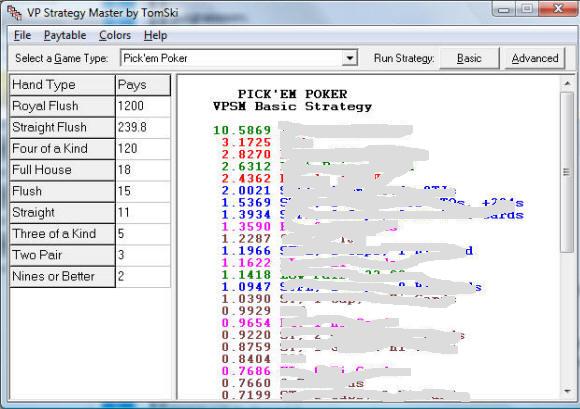The image size is (580, 409).
Task: Select the Full House row label
Action: pos(62,170)
